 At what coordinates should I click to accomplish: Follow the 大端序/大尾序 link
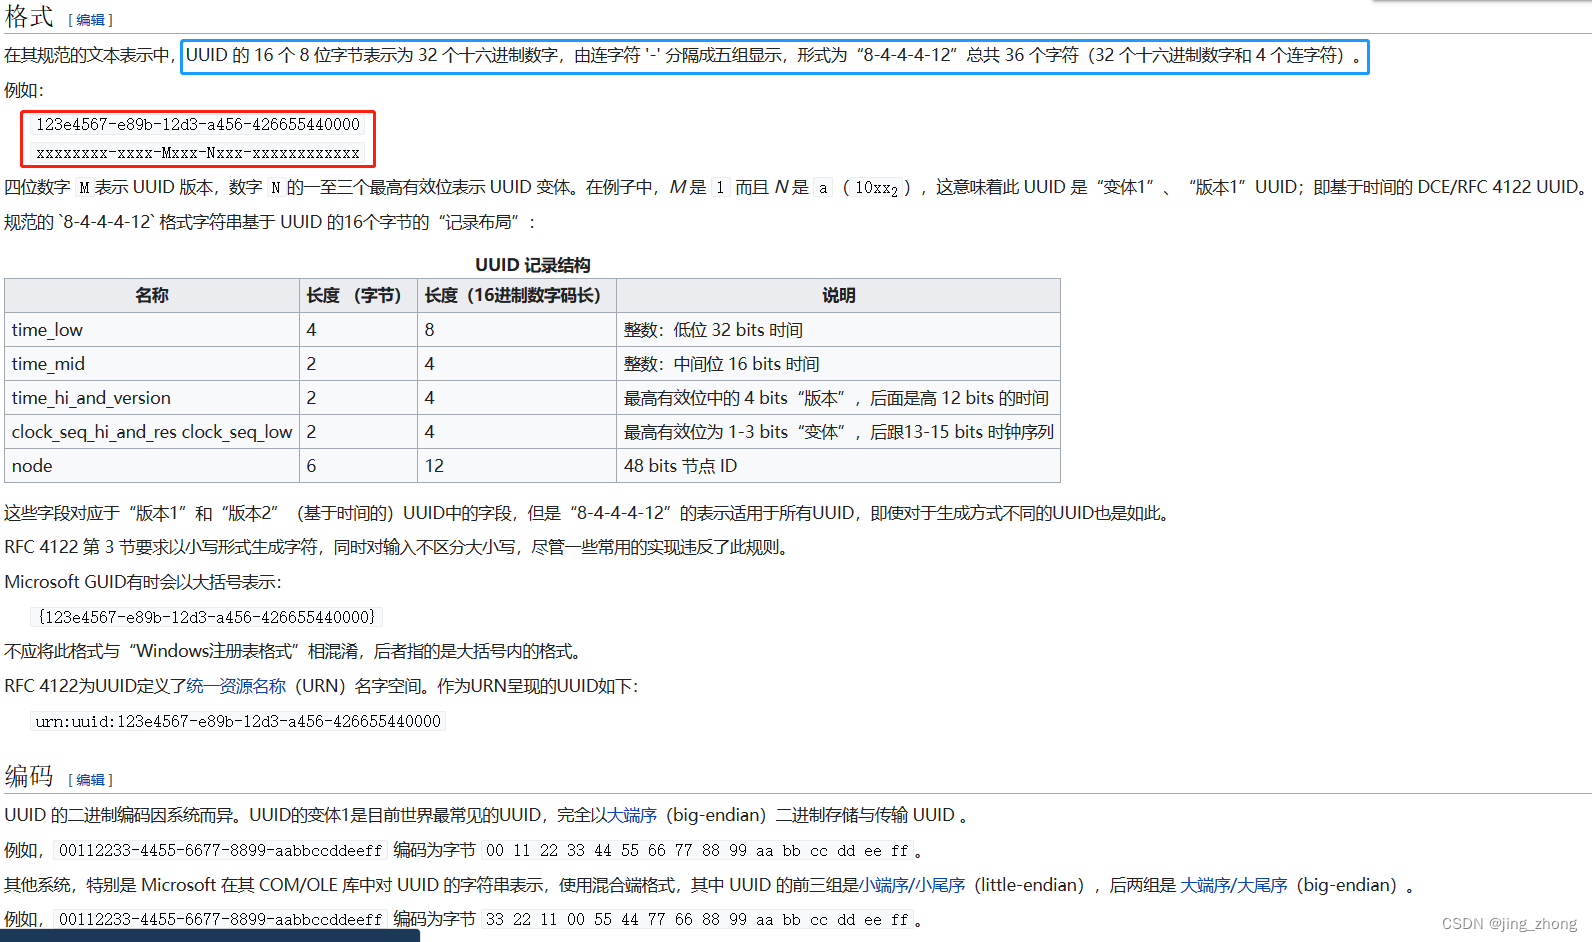1234,885
